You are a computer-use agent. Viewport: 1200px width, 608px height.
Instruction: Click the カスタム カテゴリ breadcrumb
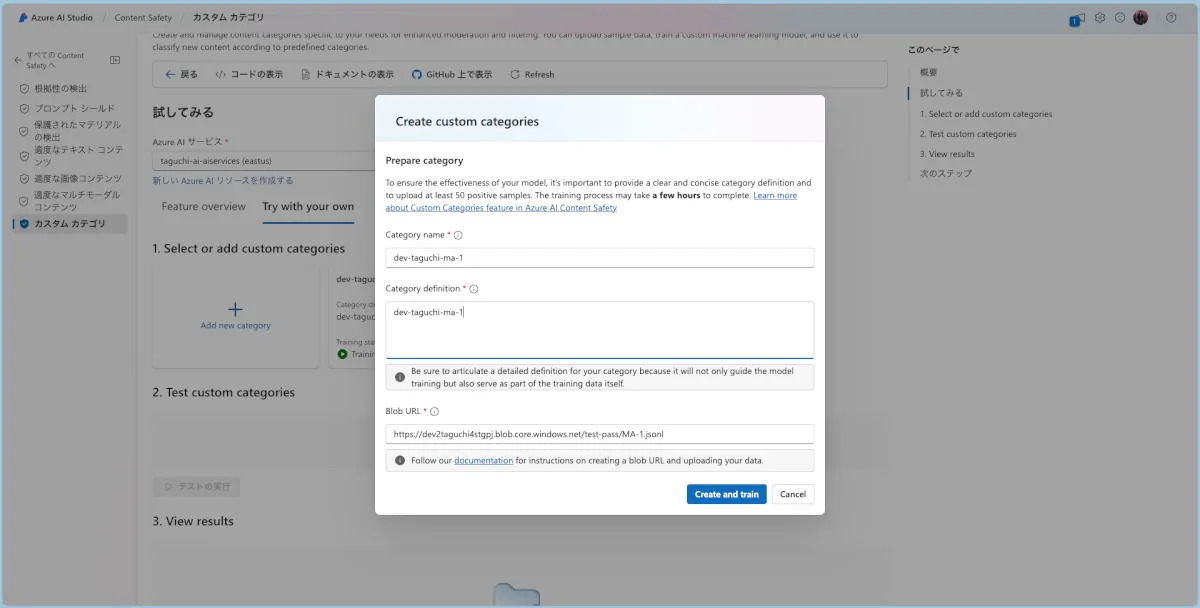click(229, 17)
